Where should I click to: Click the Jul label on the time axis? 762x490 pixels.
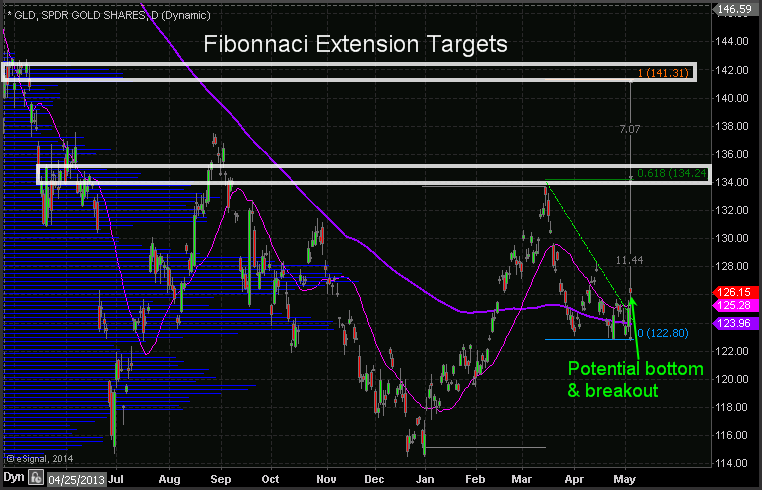point(116,479)
